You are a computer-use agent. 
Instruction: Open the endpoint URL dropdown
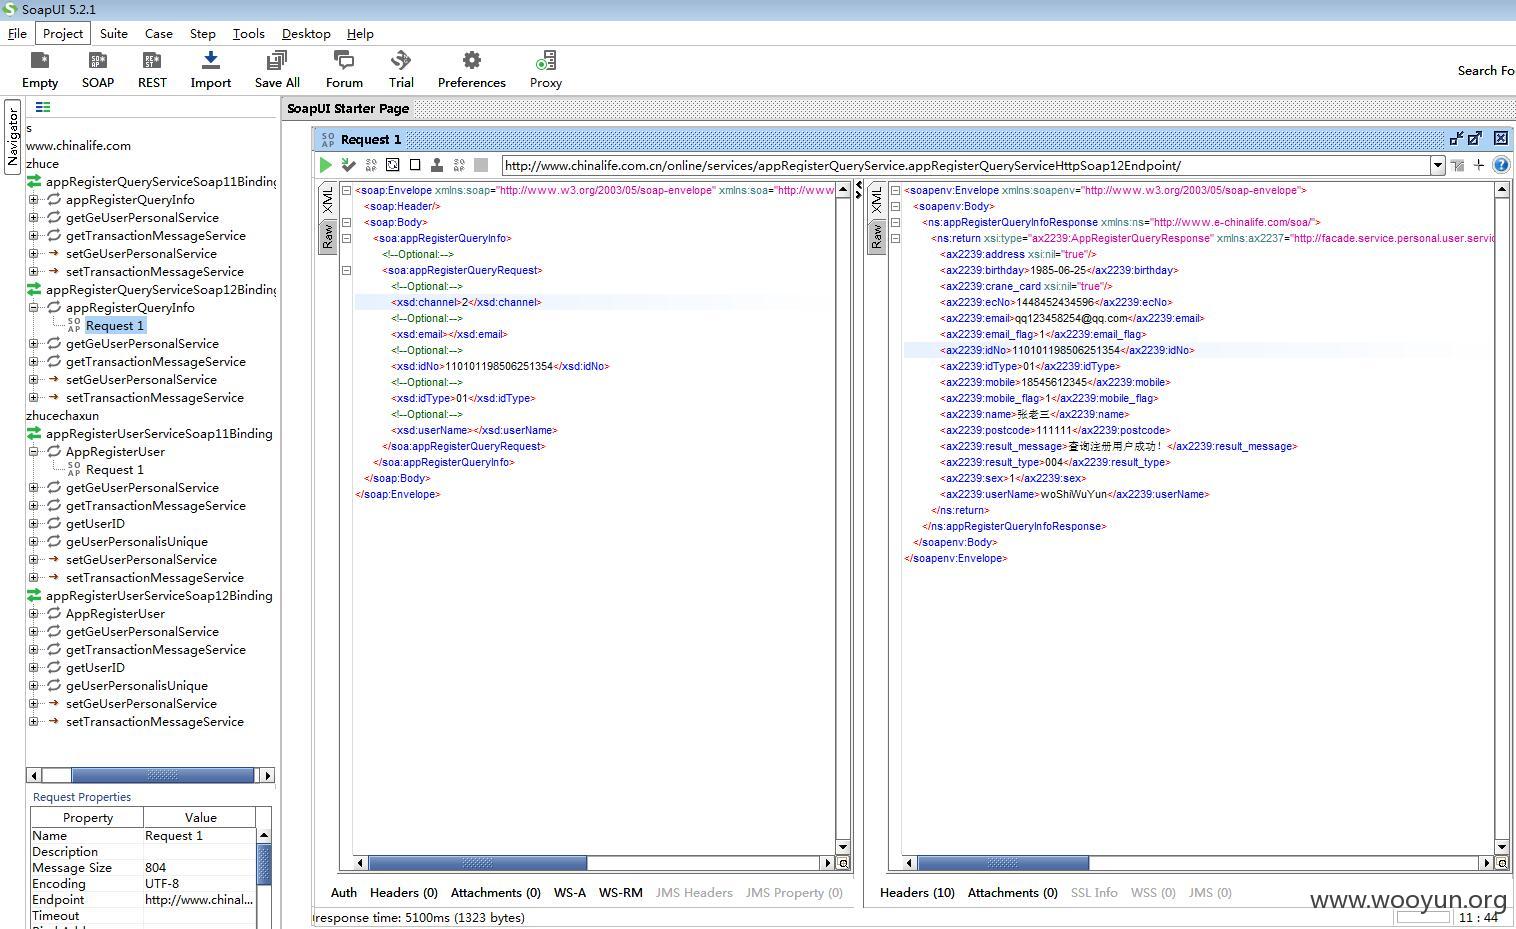coord(1438,166)
